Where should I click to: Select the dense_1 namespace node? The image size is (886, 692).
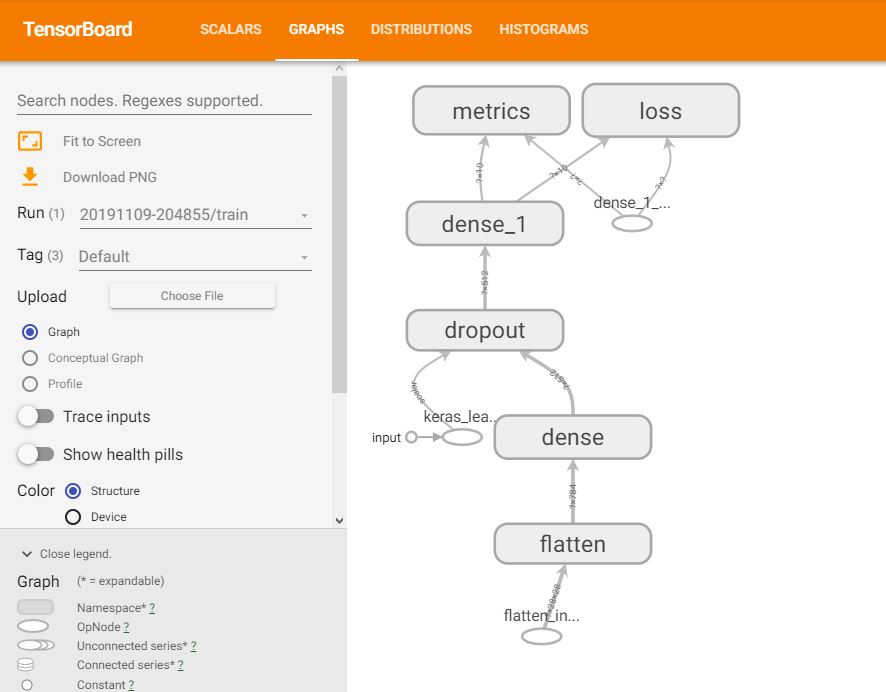point(485,224)
